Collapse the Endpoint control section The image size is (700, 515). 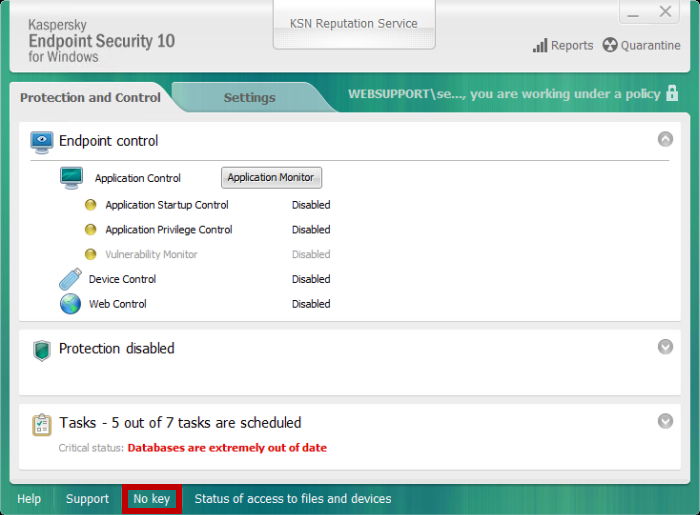pos(665,139)
